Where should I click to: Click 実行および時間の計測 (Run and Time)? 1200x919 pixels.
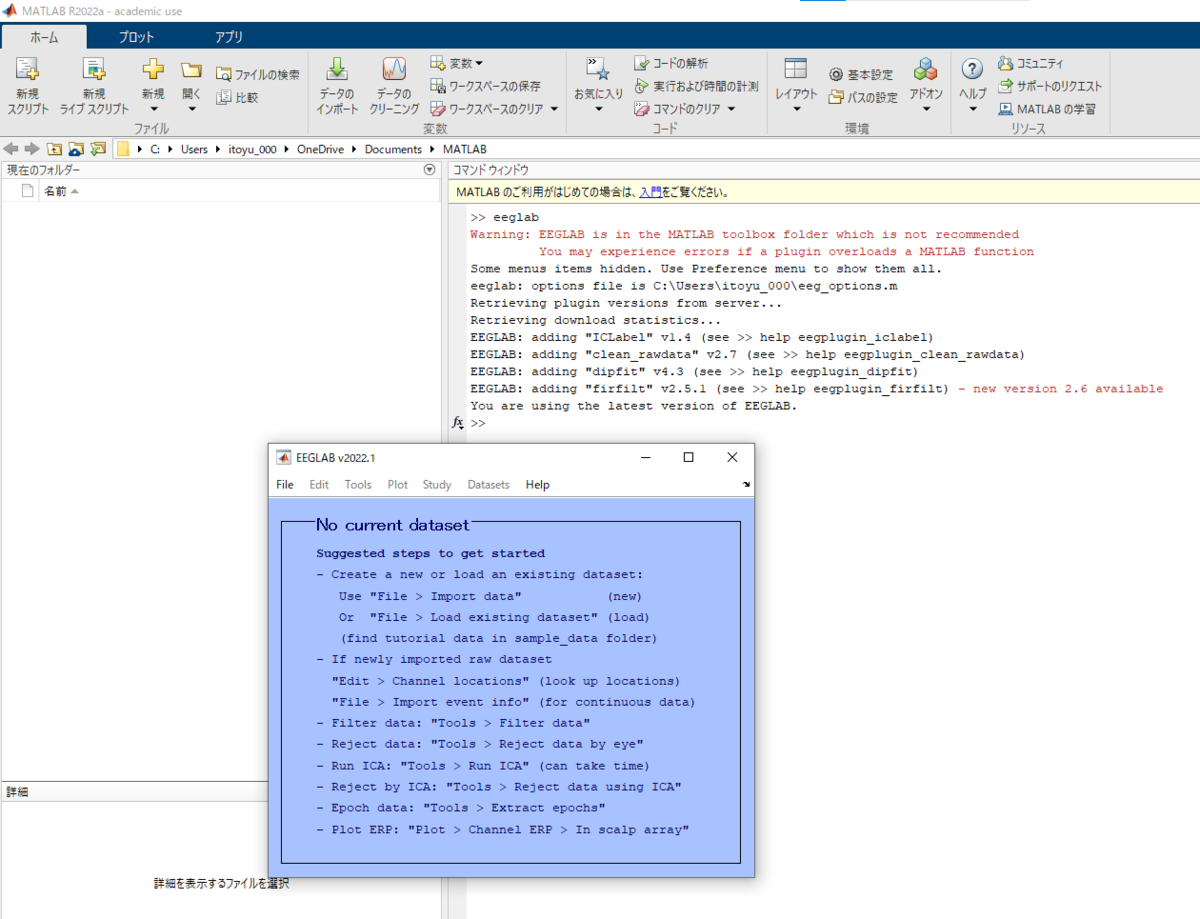pos(696,86)
